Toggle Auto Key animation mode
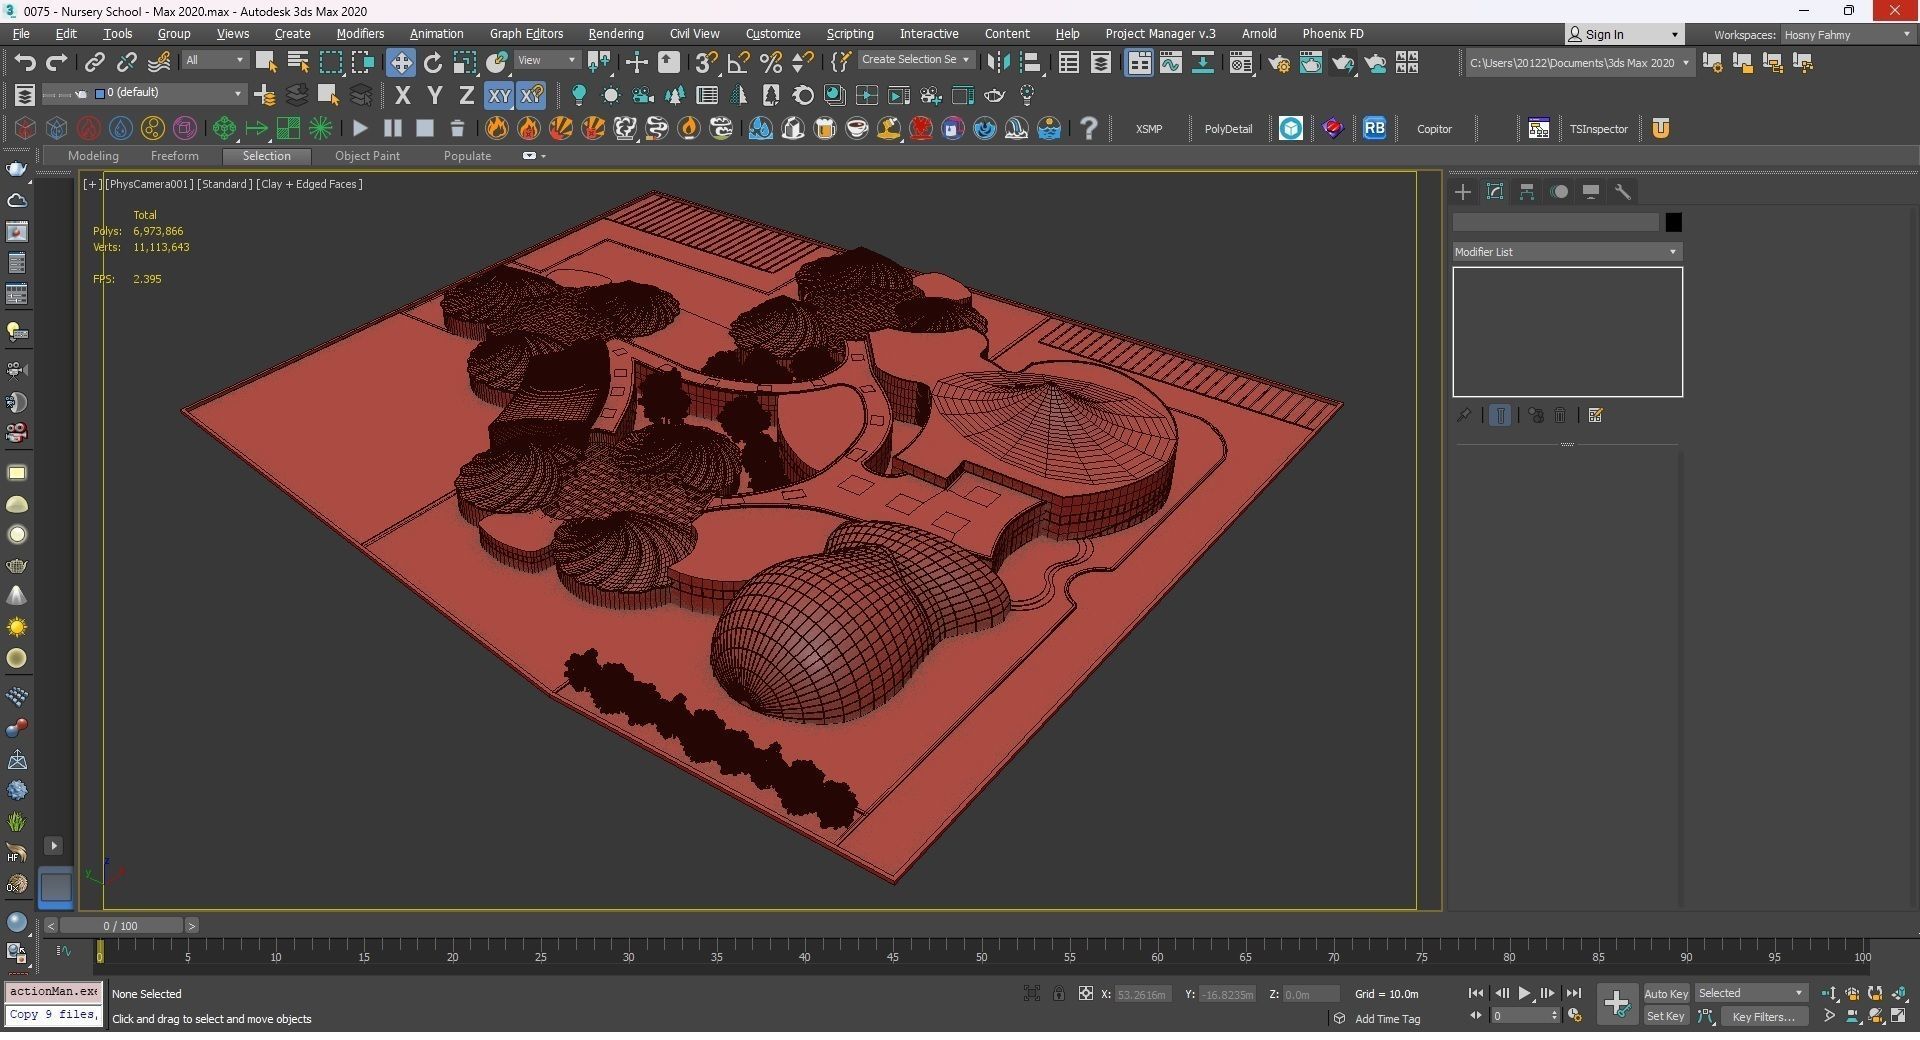This screenshot has width=1920, height=1040. coord(1665,993)
